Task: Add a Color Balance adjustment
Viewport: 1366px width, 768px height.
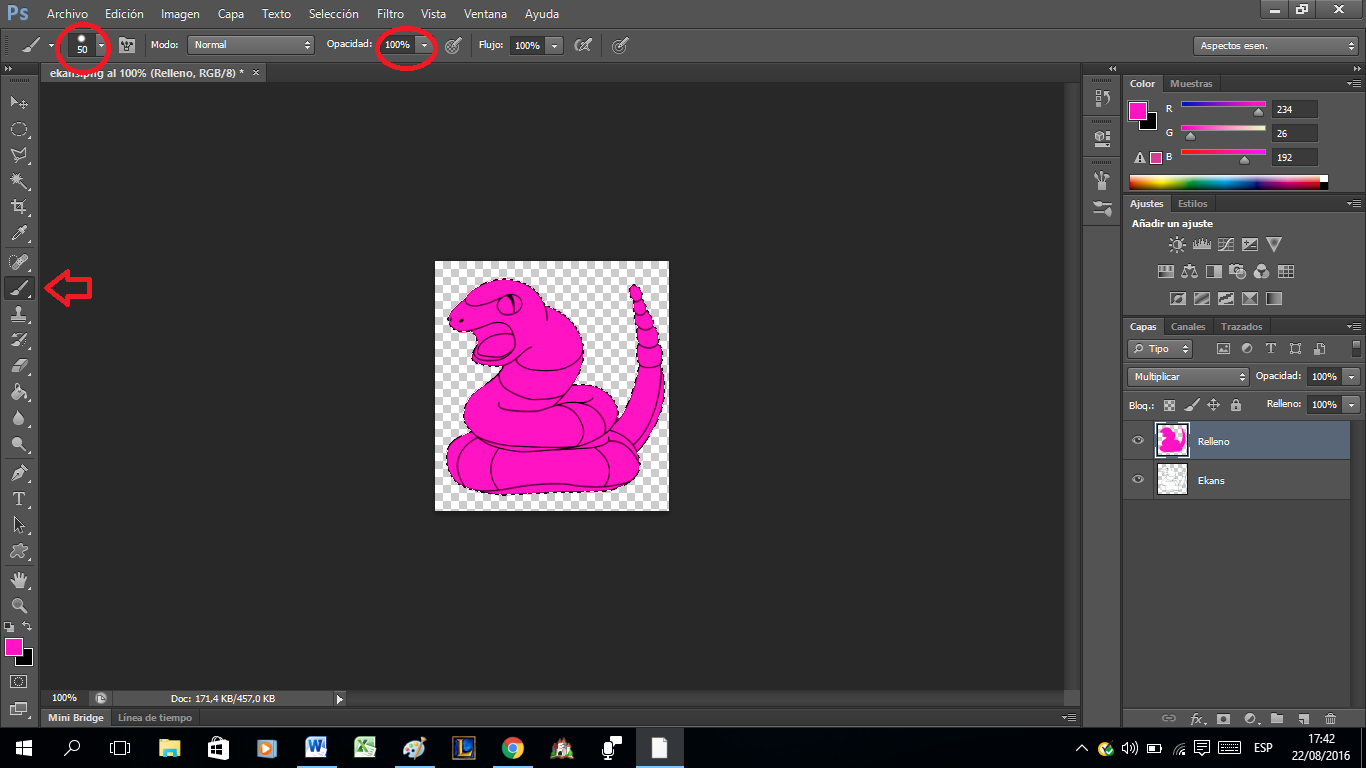Action: (x=1190, y=271)
